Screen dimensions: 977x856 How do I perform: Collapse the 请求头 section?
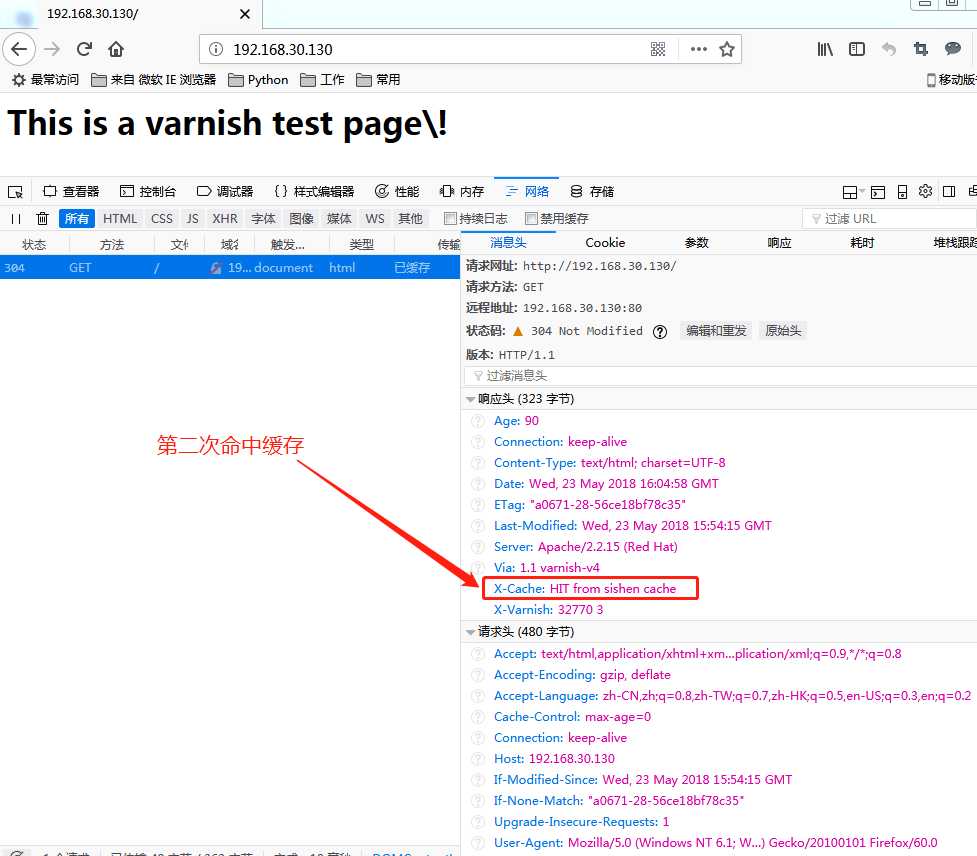coord(470,632)
